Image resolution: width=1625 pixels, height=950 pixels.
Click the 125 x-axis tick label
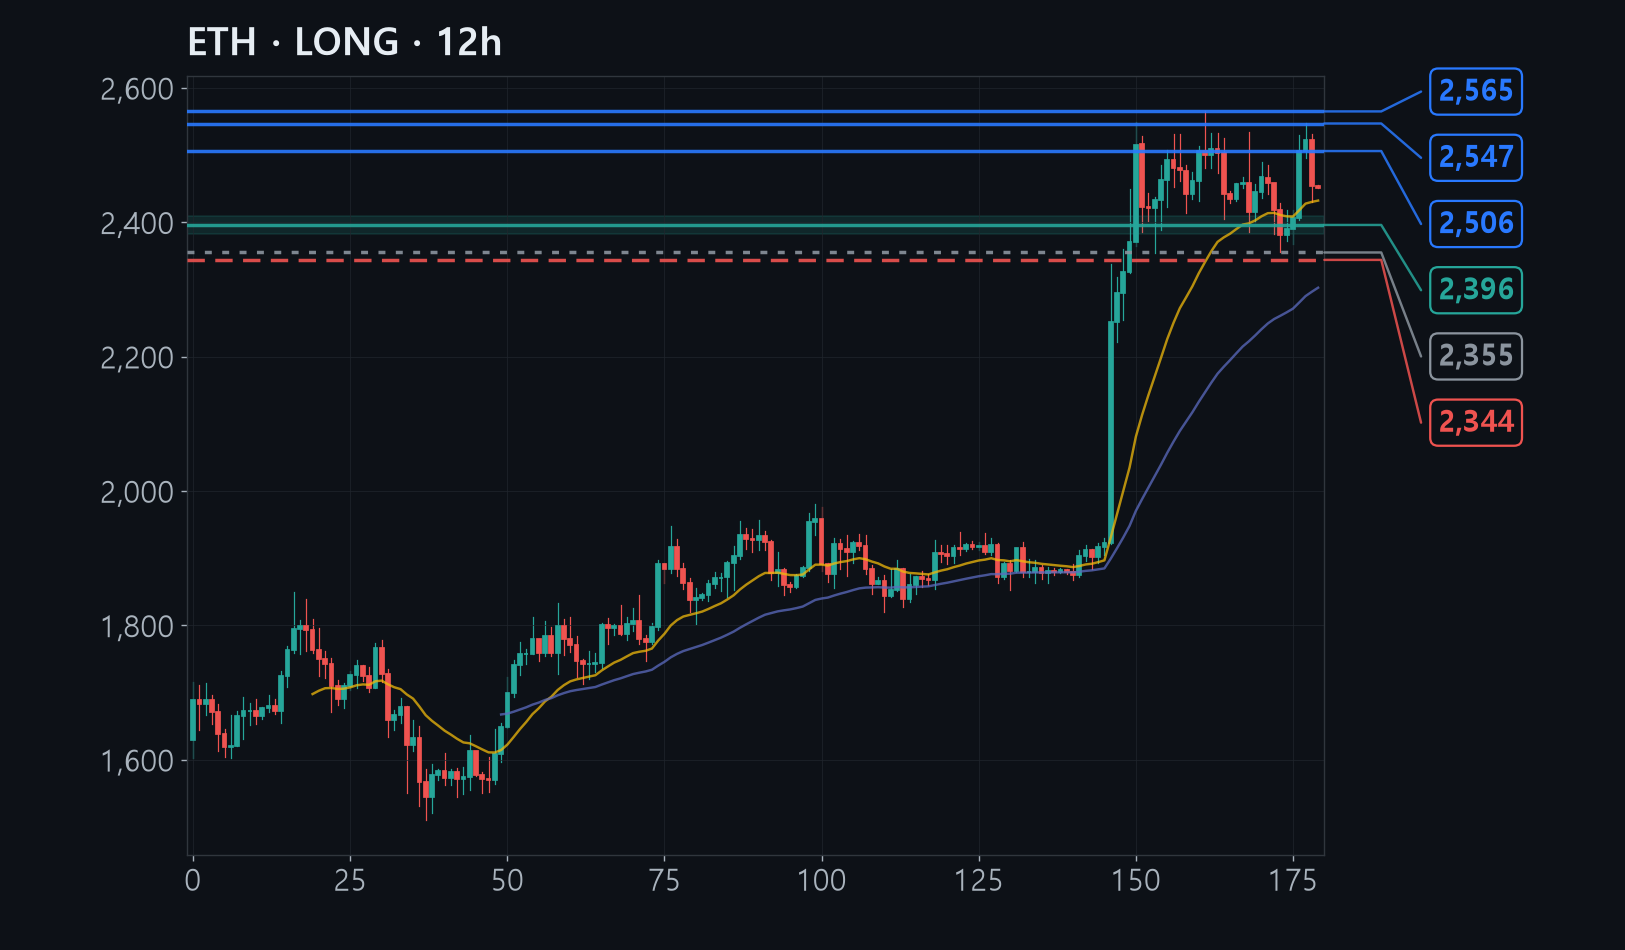(x=979, y=881)
